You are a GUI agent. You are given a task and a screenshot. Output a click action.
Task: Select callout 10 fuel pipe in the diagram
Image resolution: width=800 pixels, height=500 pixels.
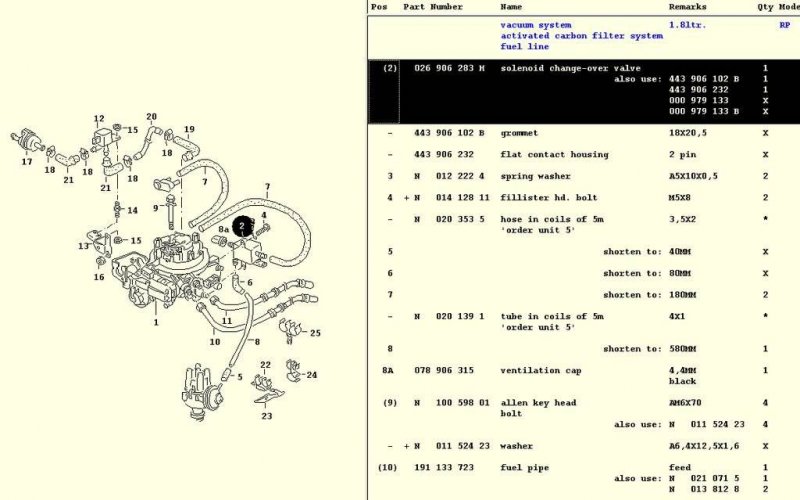214,342
